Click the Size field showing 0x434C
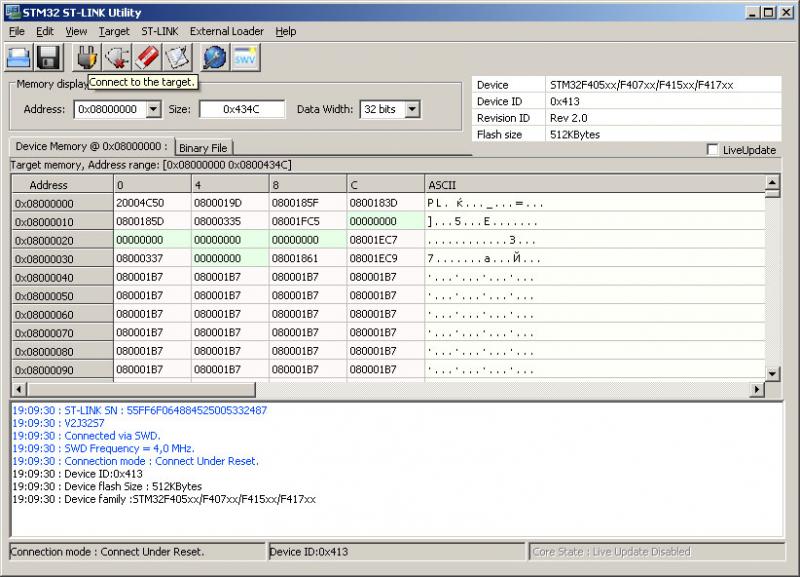 [x=241, y=109]
